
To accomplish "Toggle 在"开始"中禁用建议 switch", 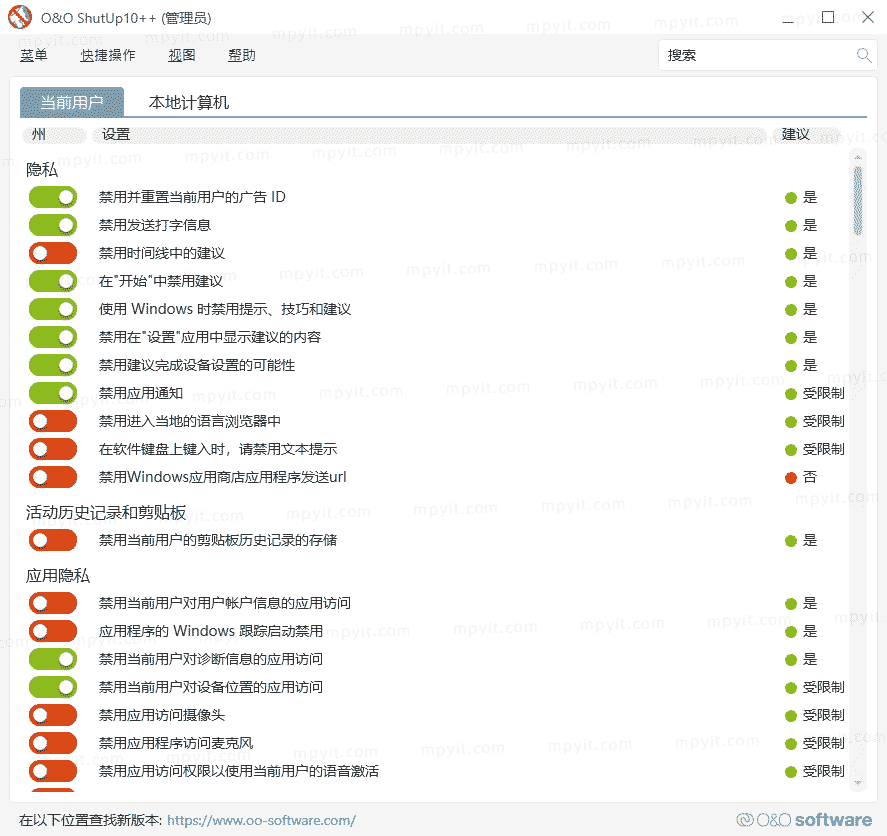I will (53, 281).
